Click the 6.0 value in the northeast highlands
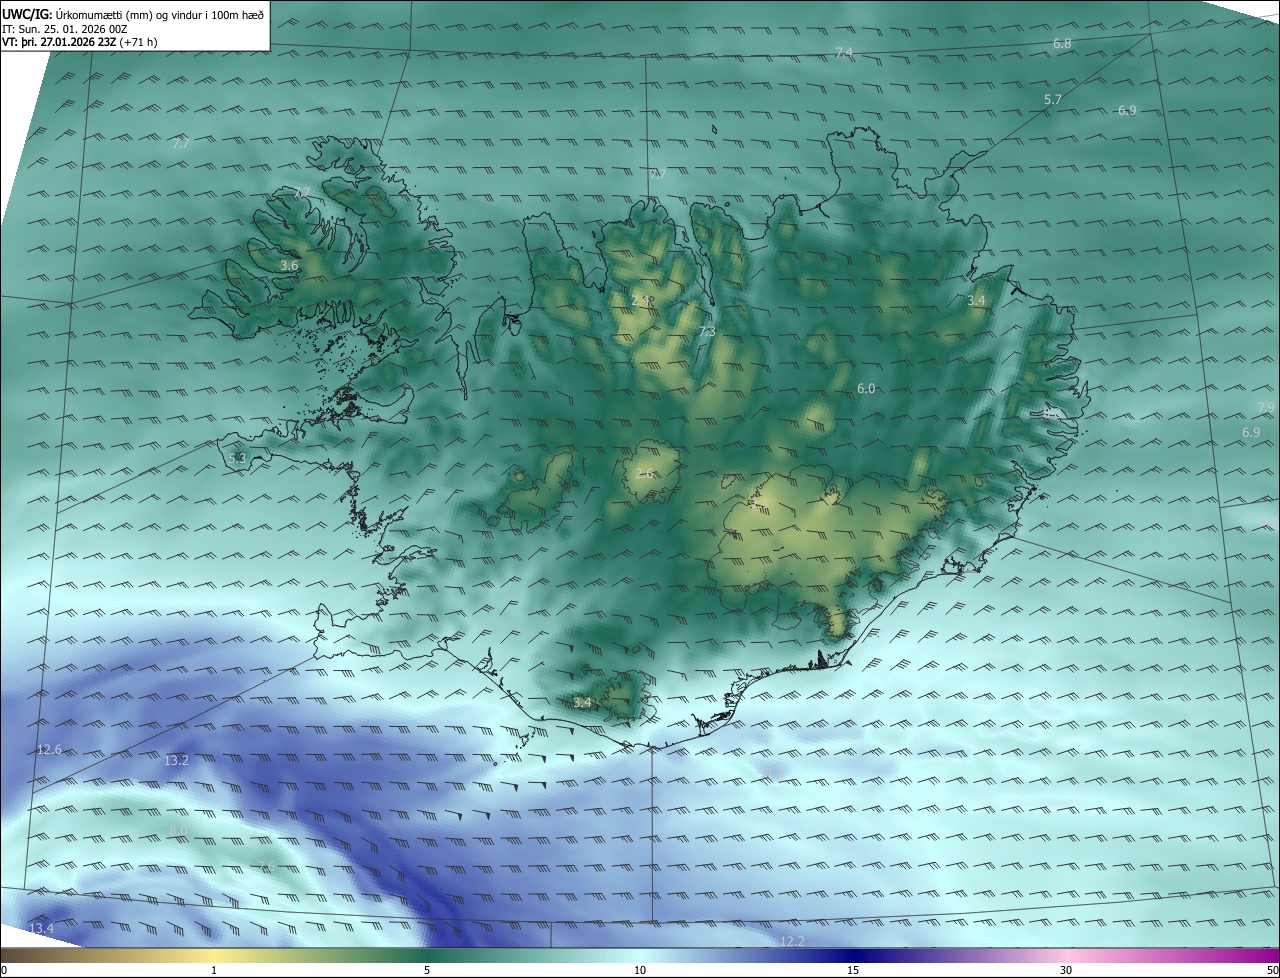This screenshot has height=978, width=1280. [866, 389]
